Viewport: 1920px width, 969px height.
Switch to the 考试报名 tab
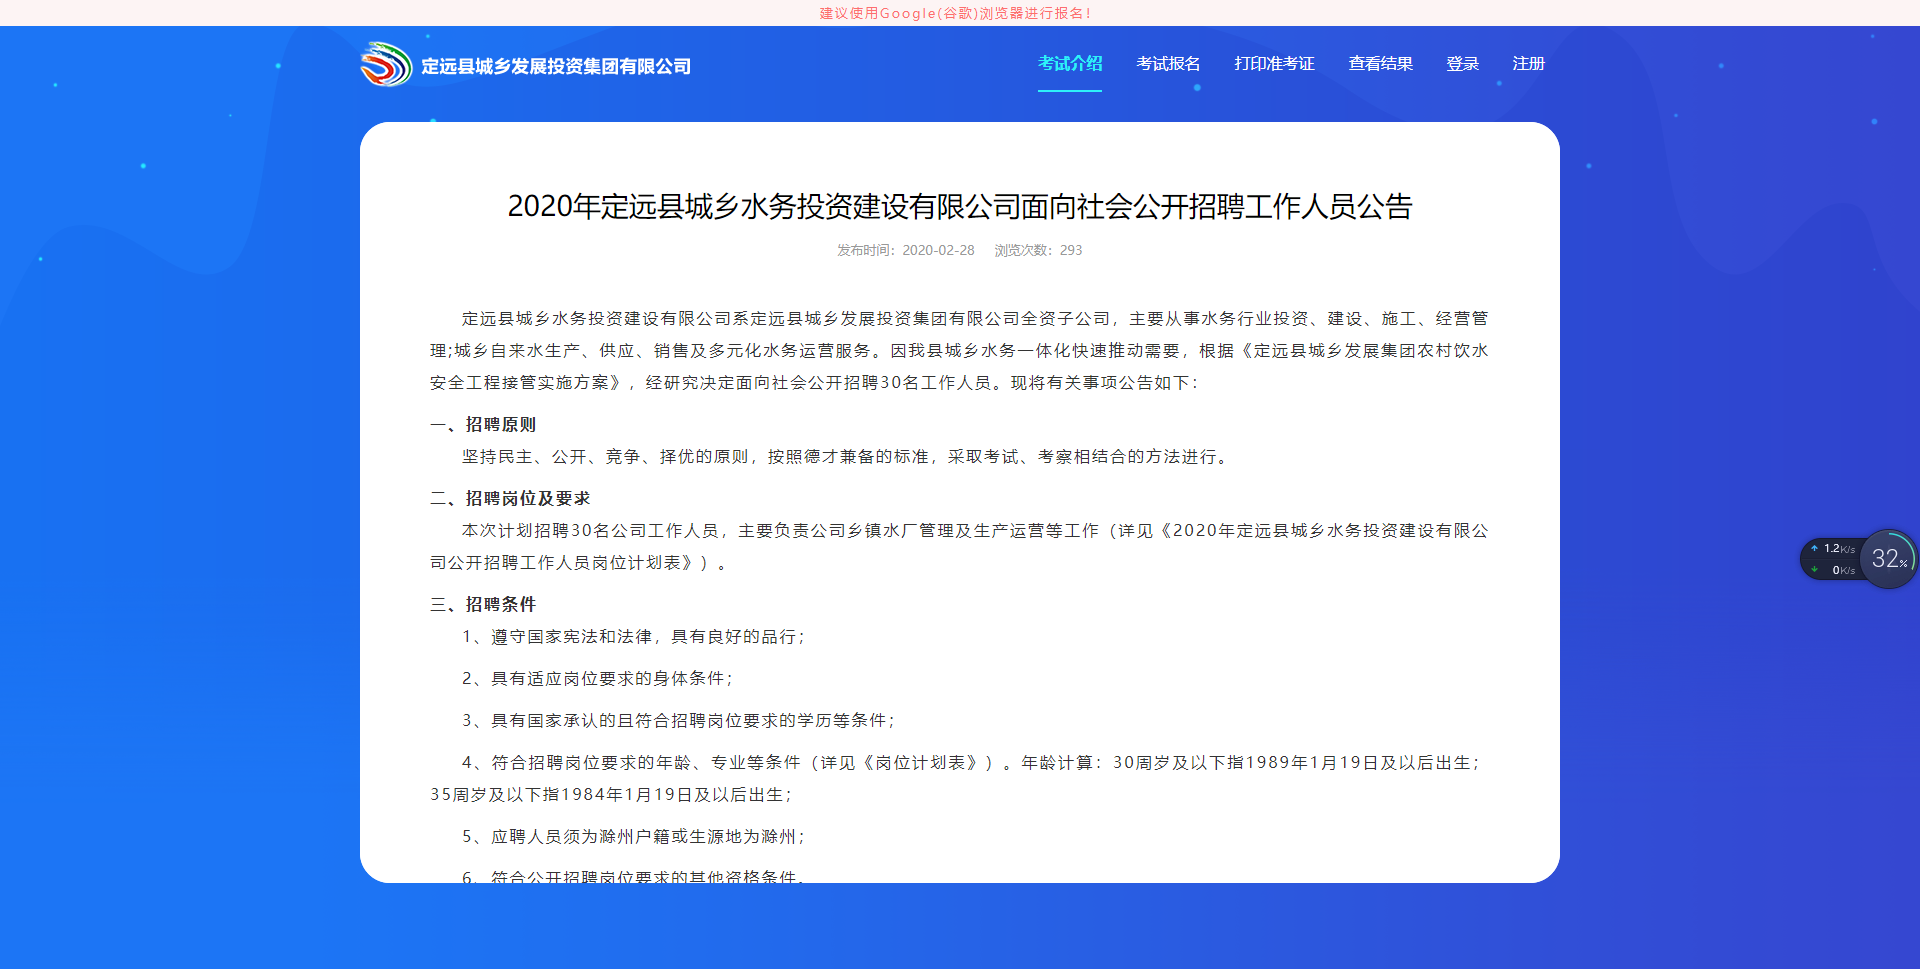pos(1168,63)
